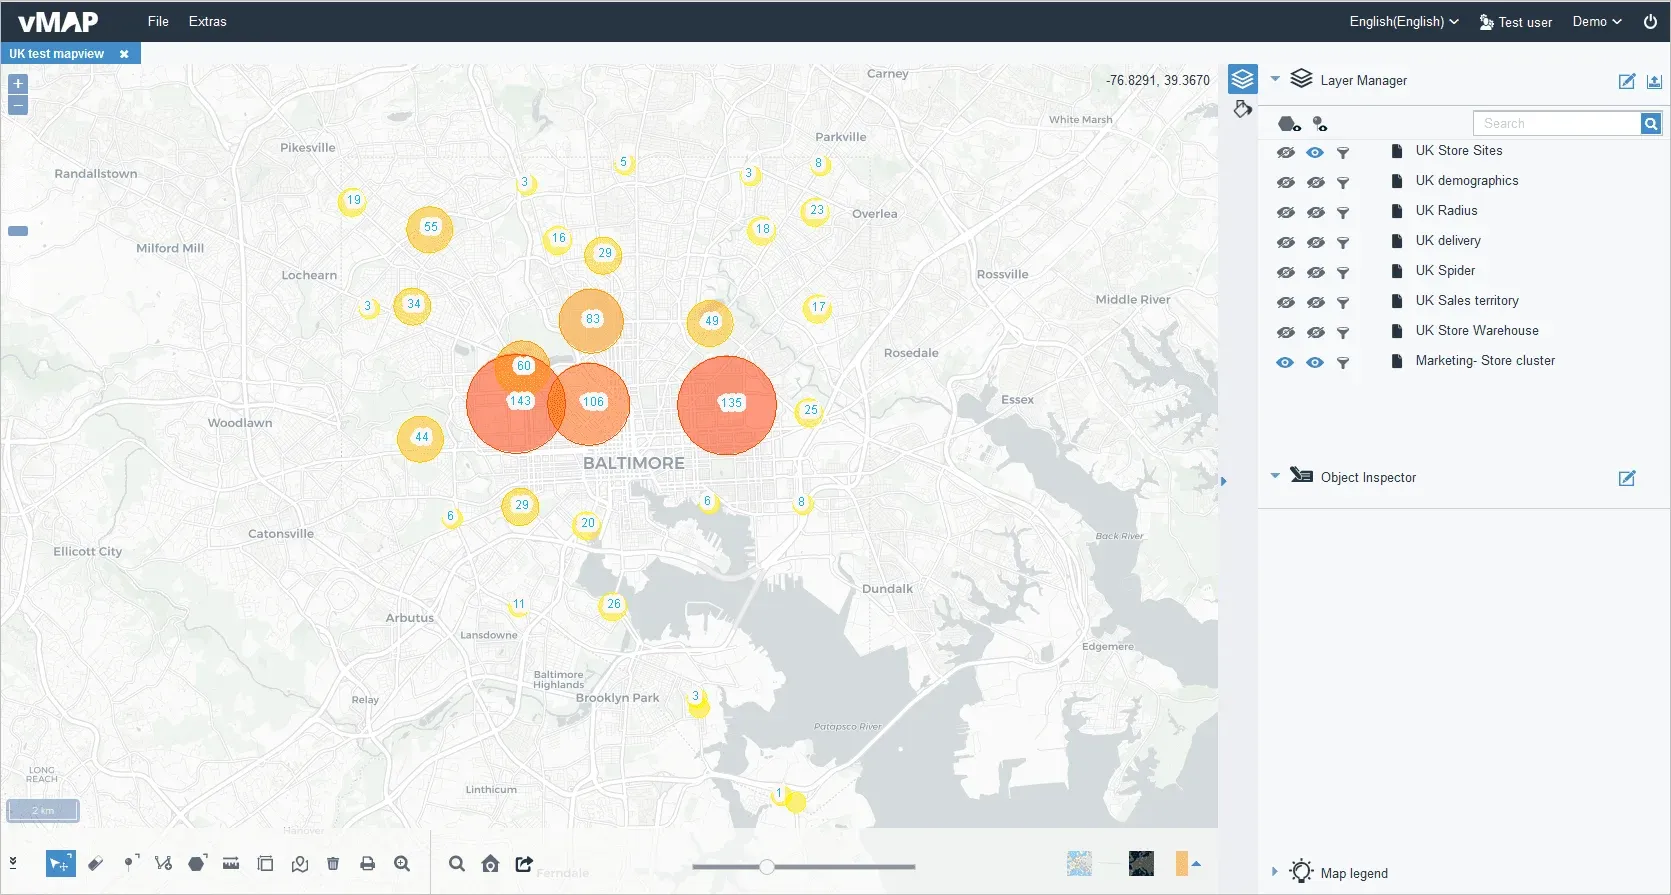Show polygon visibility of UK Radius
The image size is (1671, 895).
tap(1285, 213)
